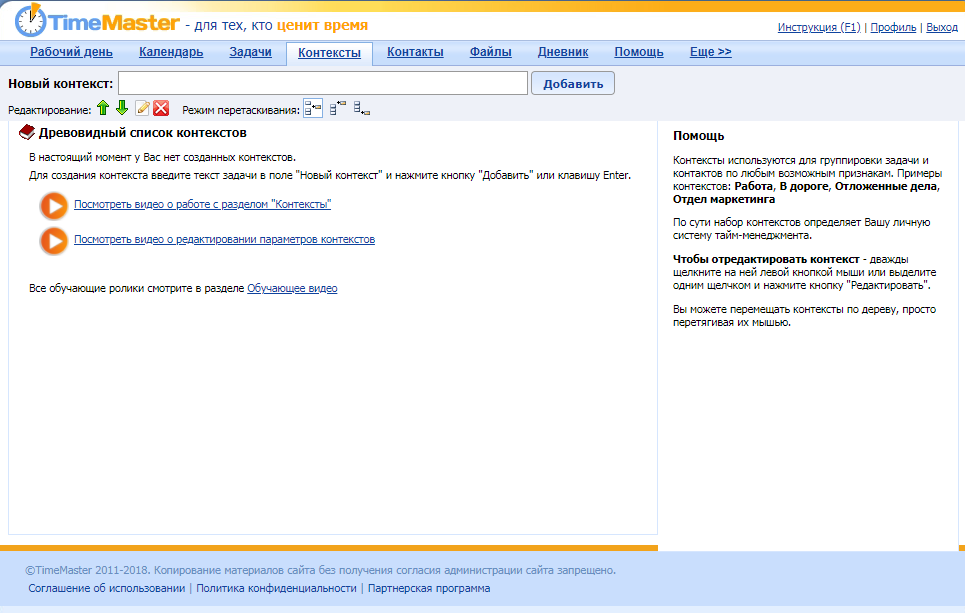
Task: Click the red X delete context icon
Action: click(161, 108)
